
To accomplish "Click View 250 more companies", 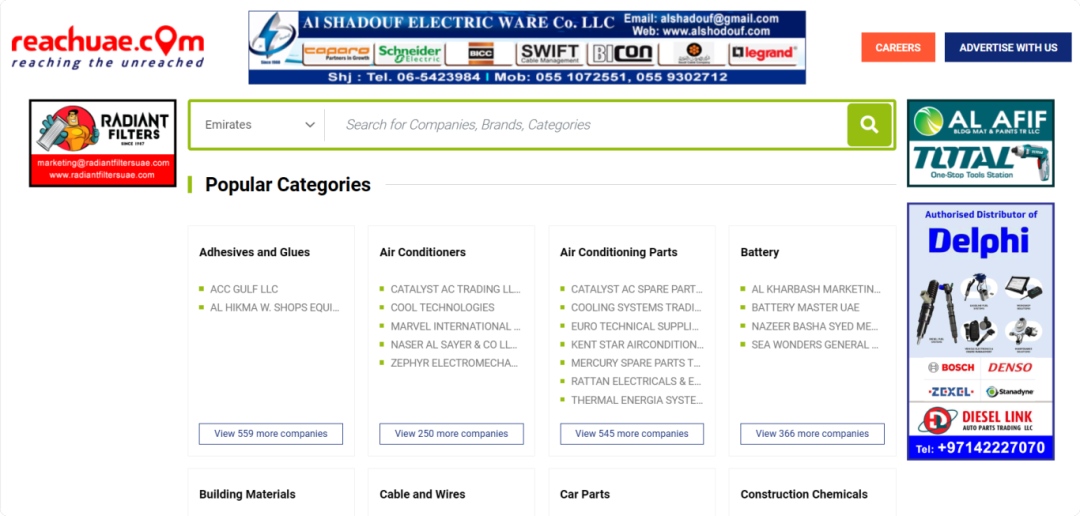I will pos(451,434).
